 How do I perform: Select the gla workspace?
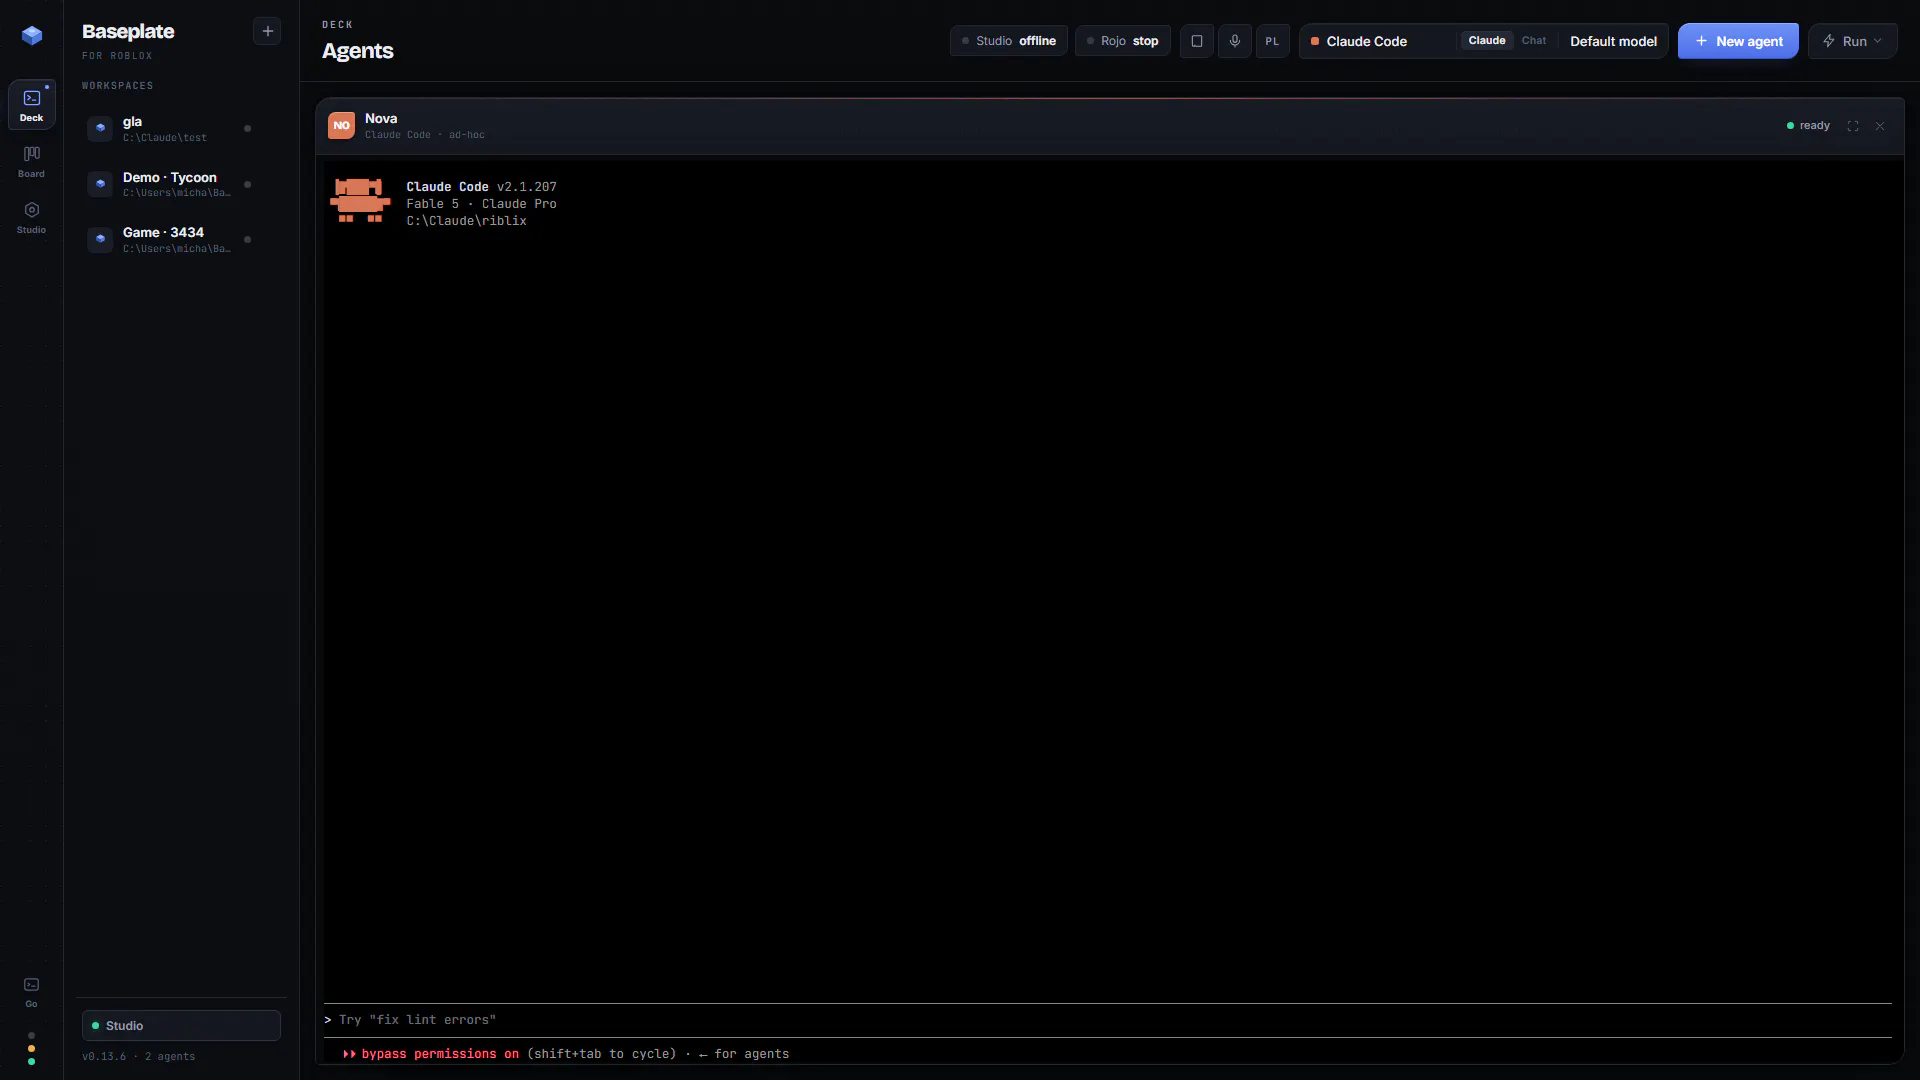click(172, 129)
